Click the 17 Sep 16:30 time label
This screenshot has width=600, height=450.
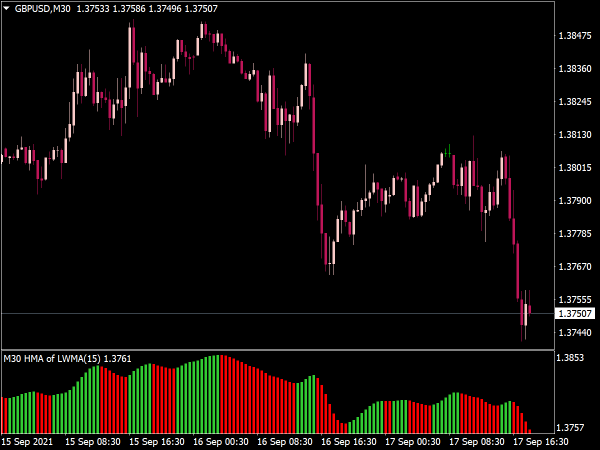(540, 442)
